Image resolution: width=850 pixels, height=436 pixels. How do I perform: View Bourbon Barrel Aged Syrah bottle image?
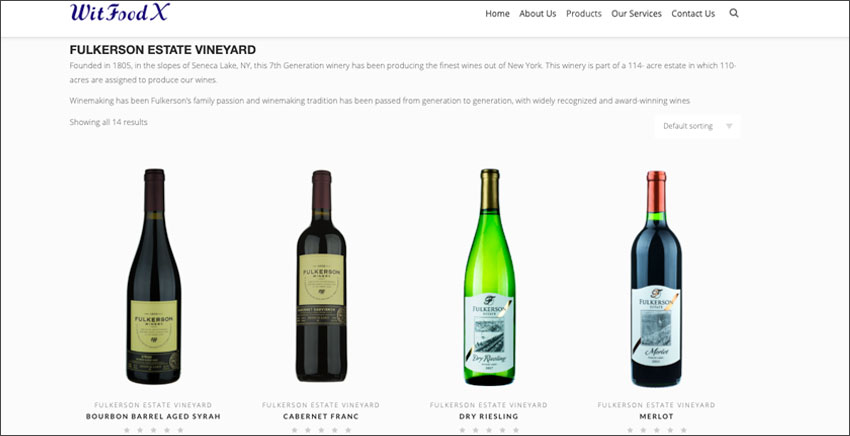coord(154,277)
